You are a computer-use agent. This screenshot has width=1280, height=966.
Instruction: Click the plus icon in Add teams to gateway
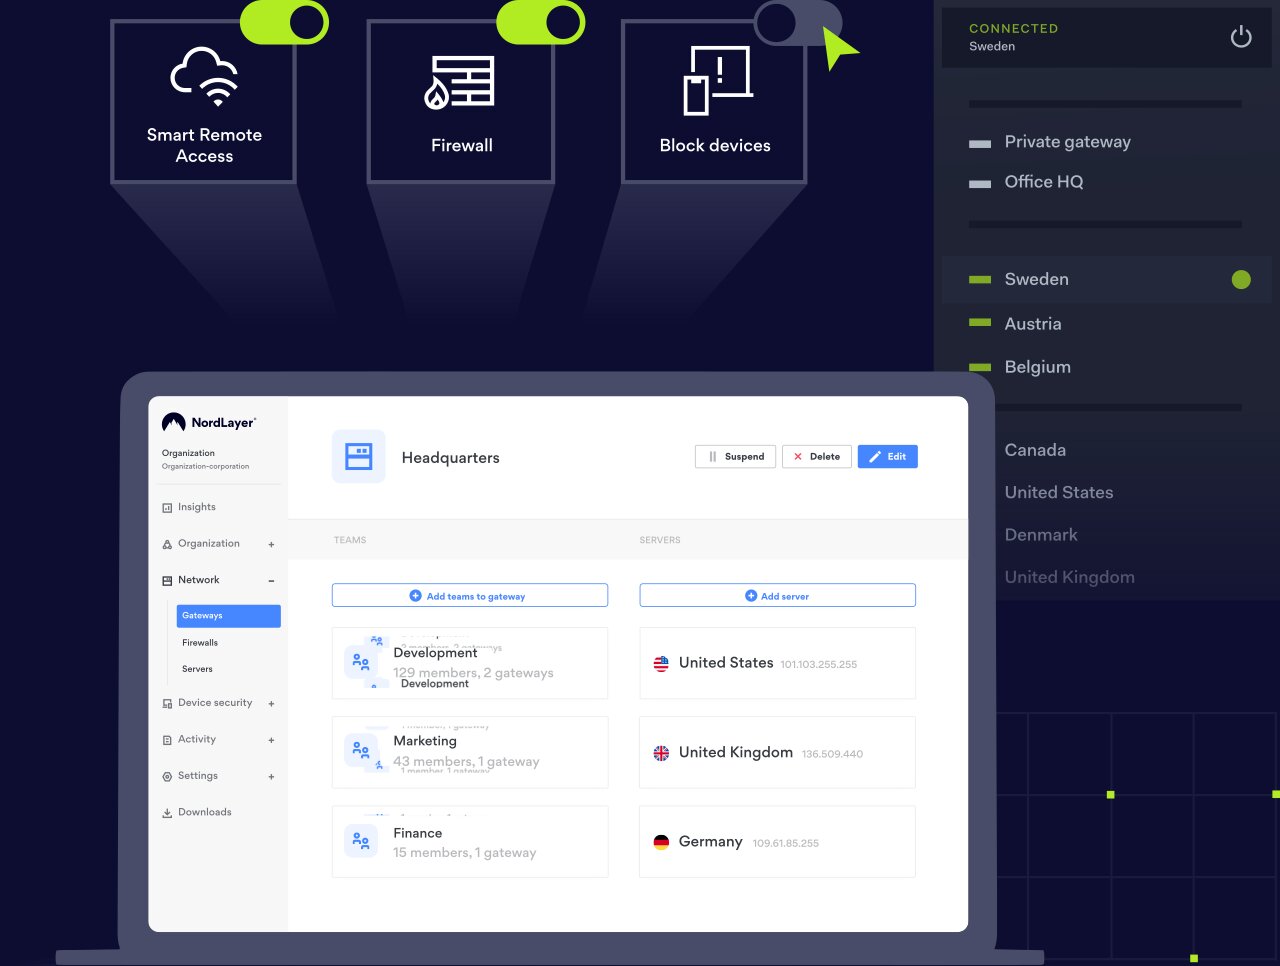(x=416, y=596)
